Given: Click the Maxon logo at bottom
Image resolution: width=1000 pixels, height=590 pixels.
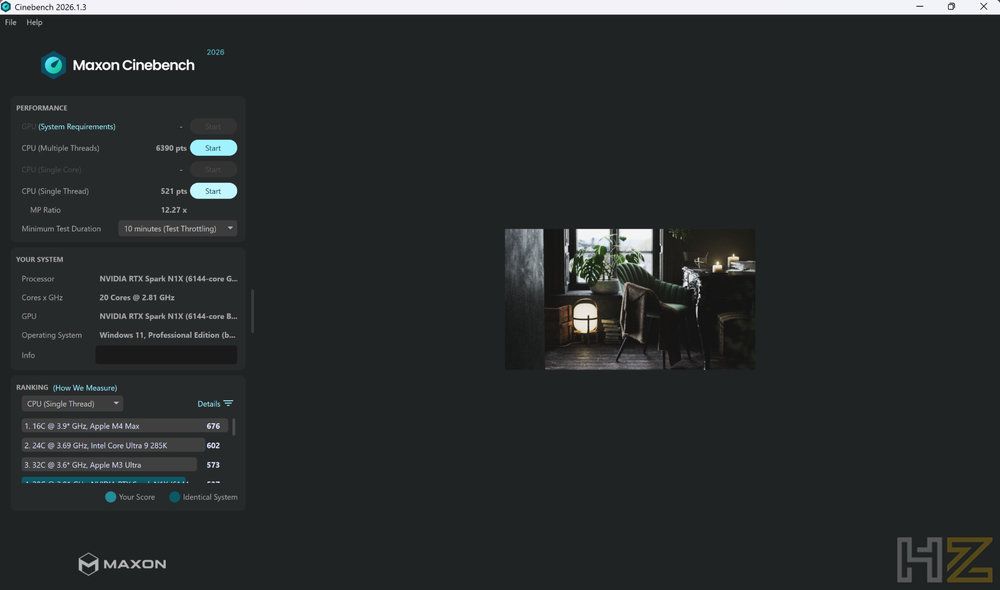Looking at the screenshot, I should [122, 564].
